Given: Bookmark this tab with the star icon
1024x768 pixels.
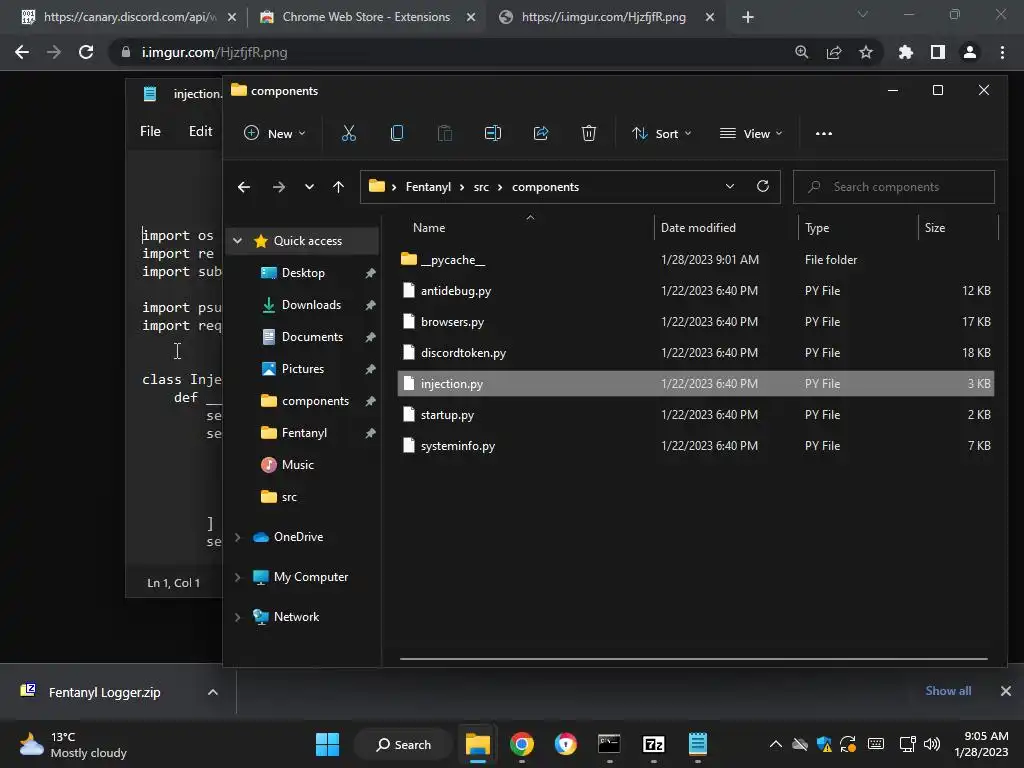Looking at the screenshot, I should click(865, 52).
